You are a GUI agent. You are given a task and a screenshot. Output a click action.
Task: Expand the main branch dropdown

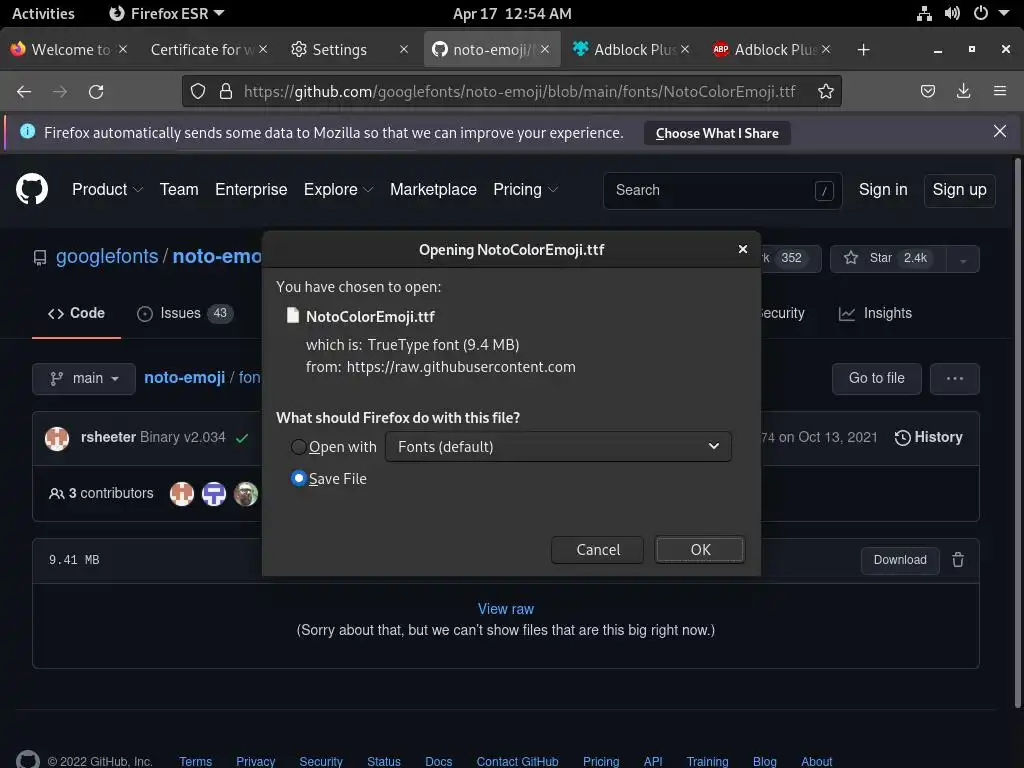84,379
